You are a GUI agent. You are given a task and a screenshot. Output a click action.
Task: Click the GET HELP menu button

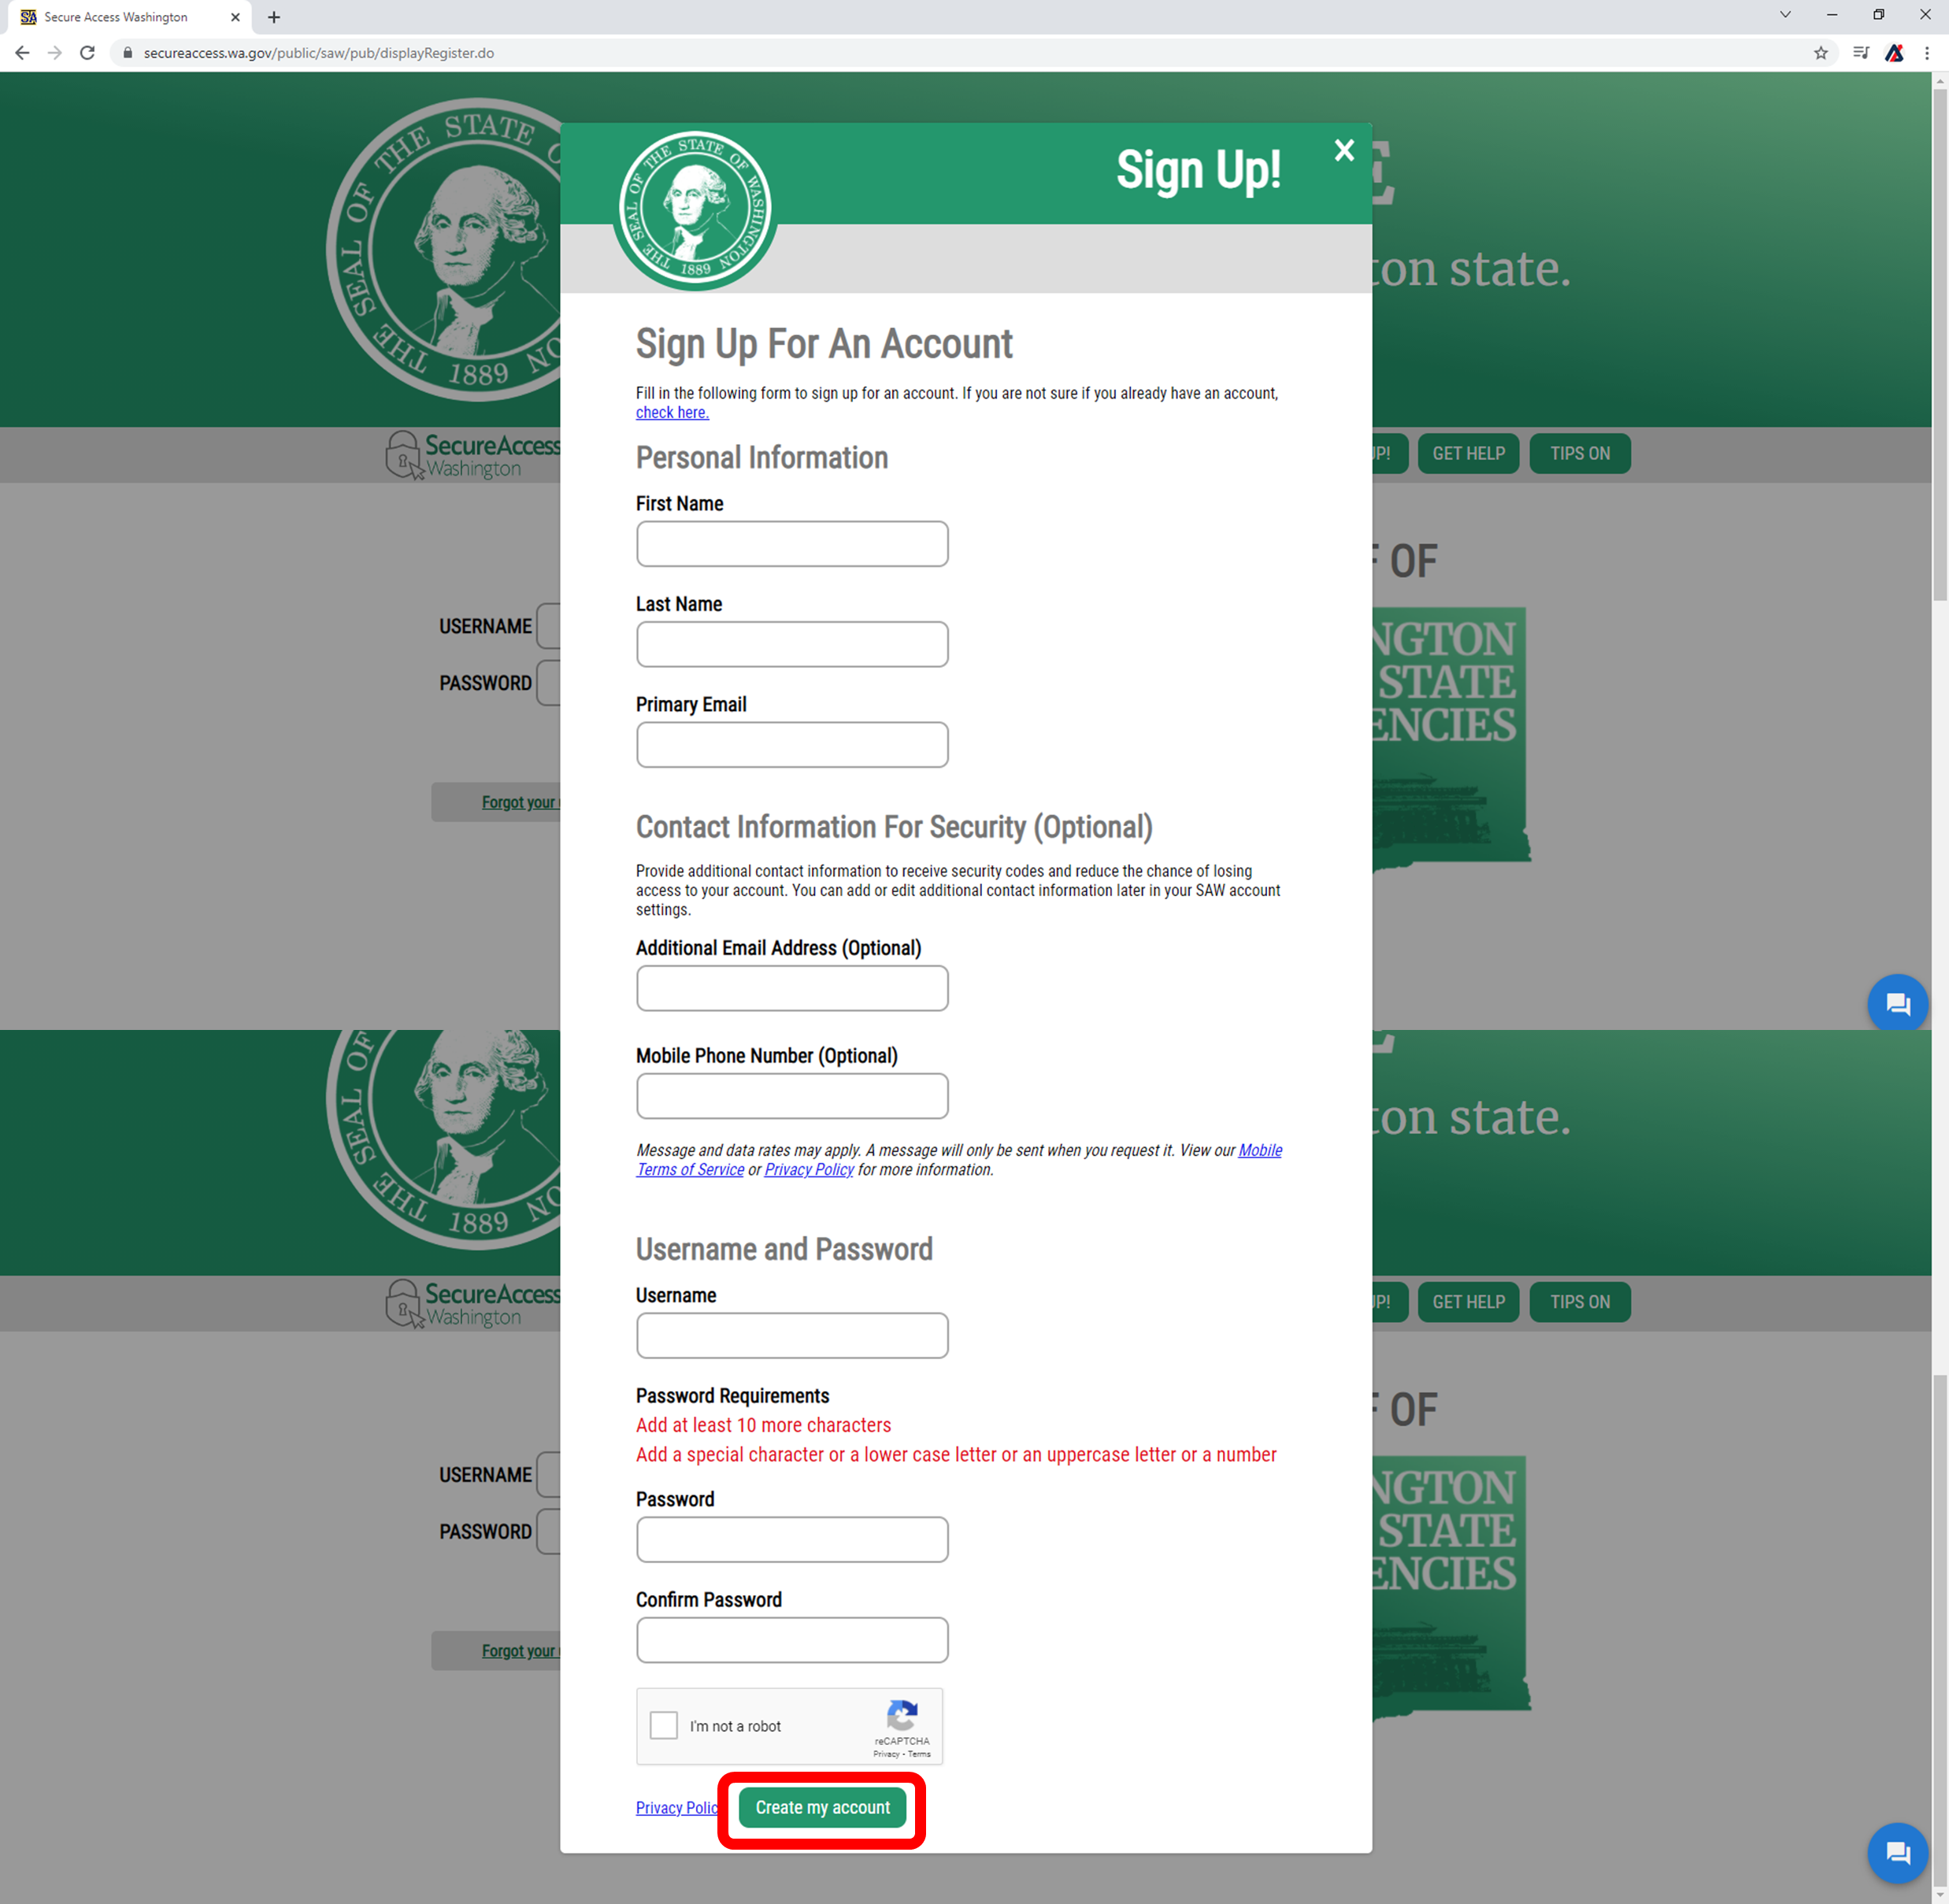coord(1469,454)
